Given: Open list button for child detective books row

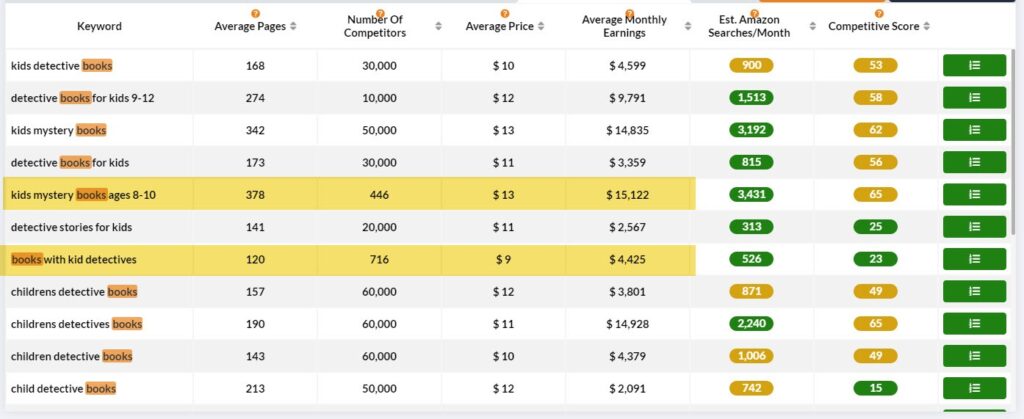Looking at the screenshot, I should 974,388.
